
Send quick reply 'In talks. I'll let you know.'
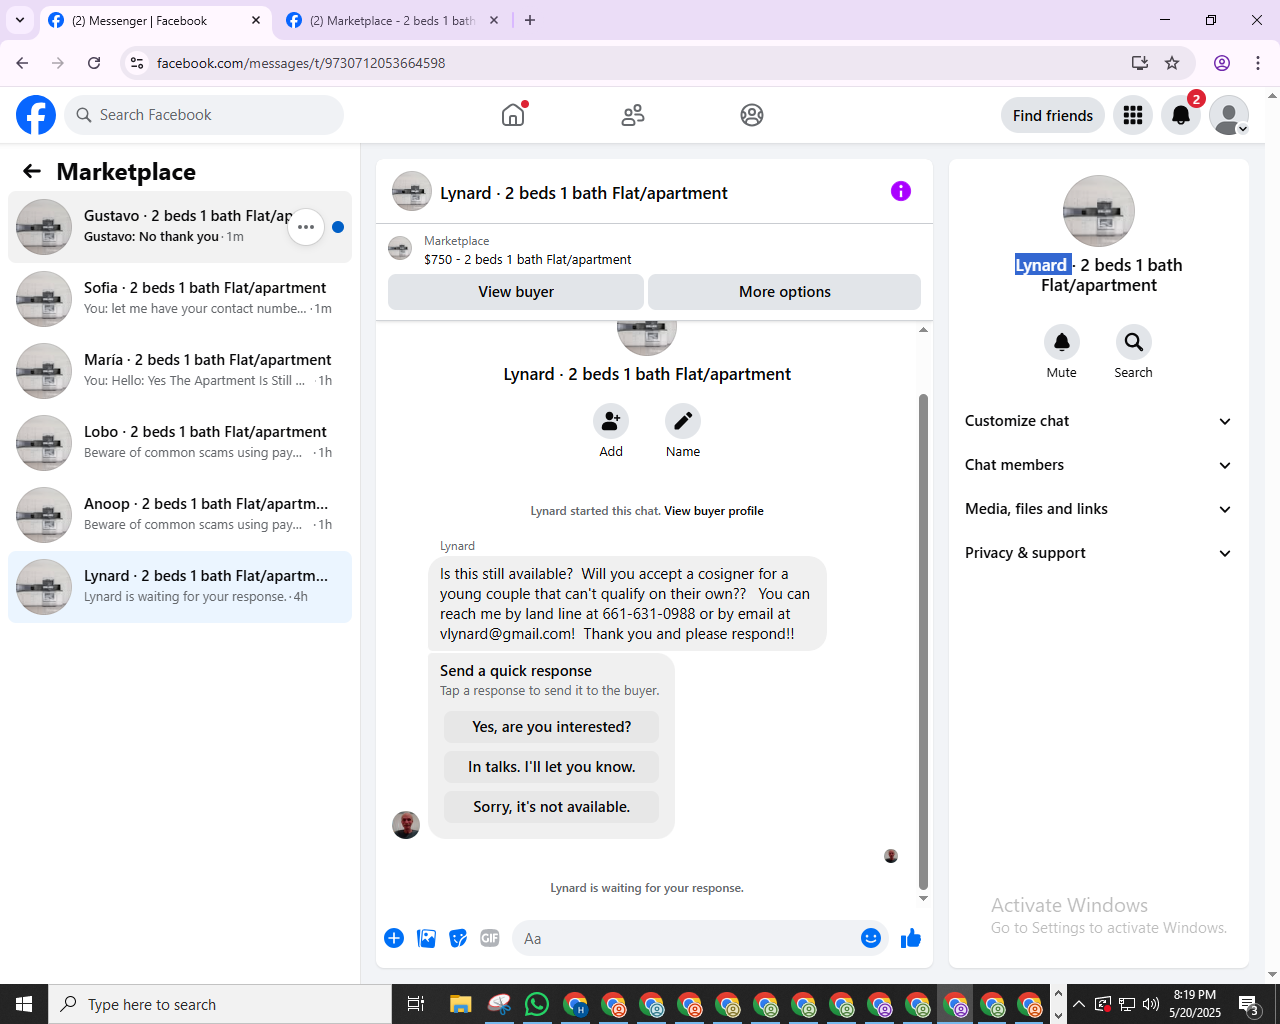552,767
